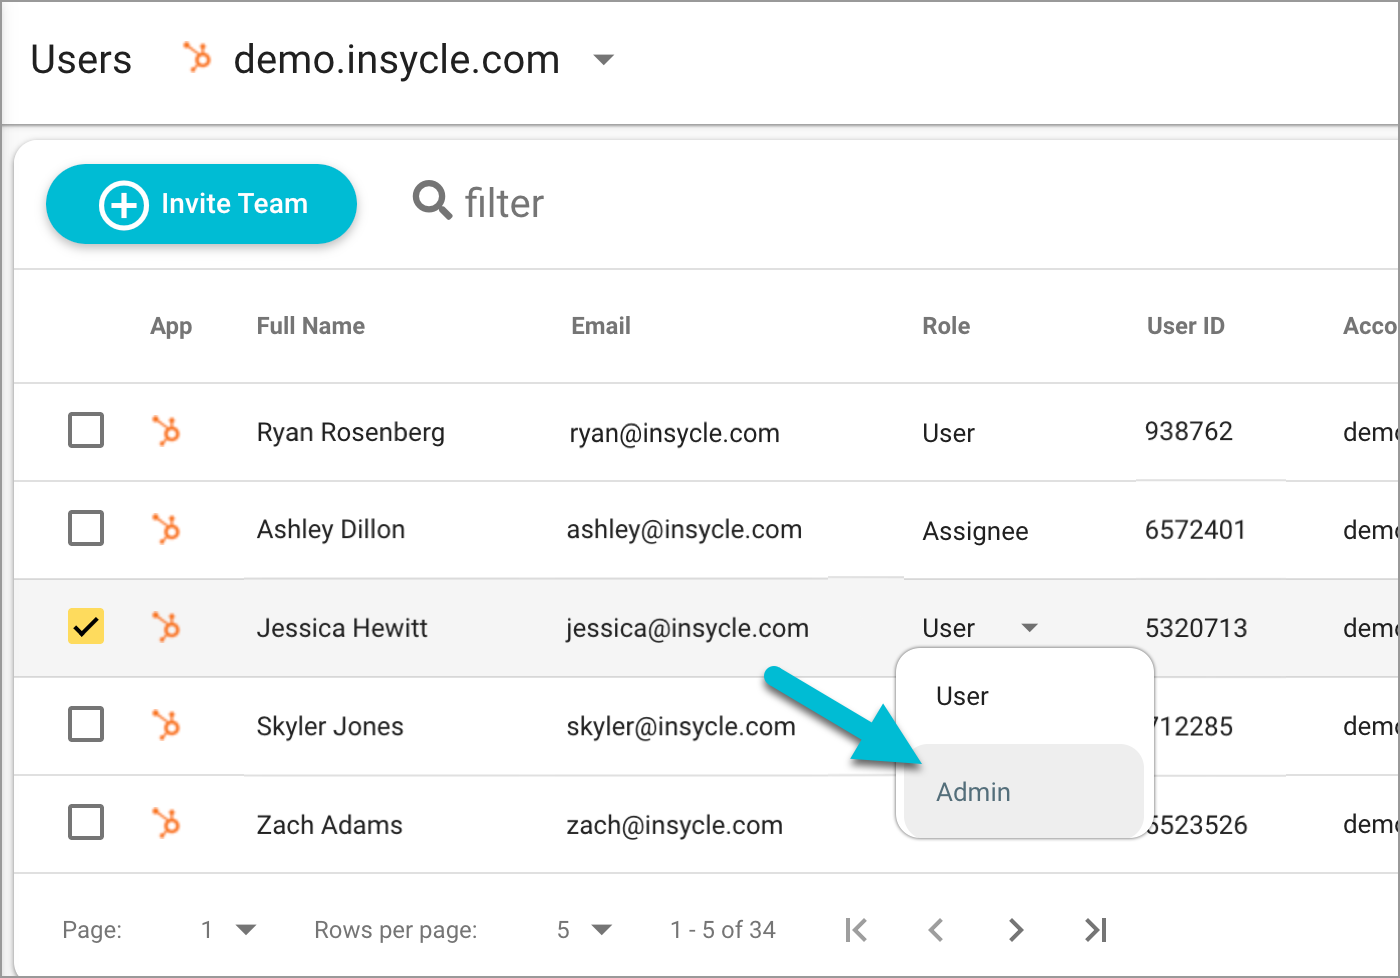Go to the previous page of users
The width and height of the screenshot is (1400, 978).
936,930
